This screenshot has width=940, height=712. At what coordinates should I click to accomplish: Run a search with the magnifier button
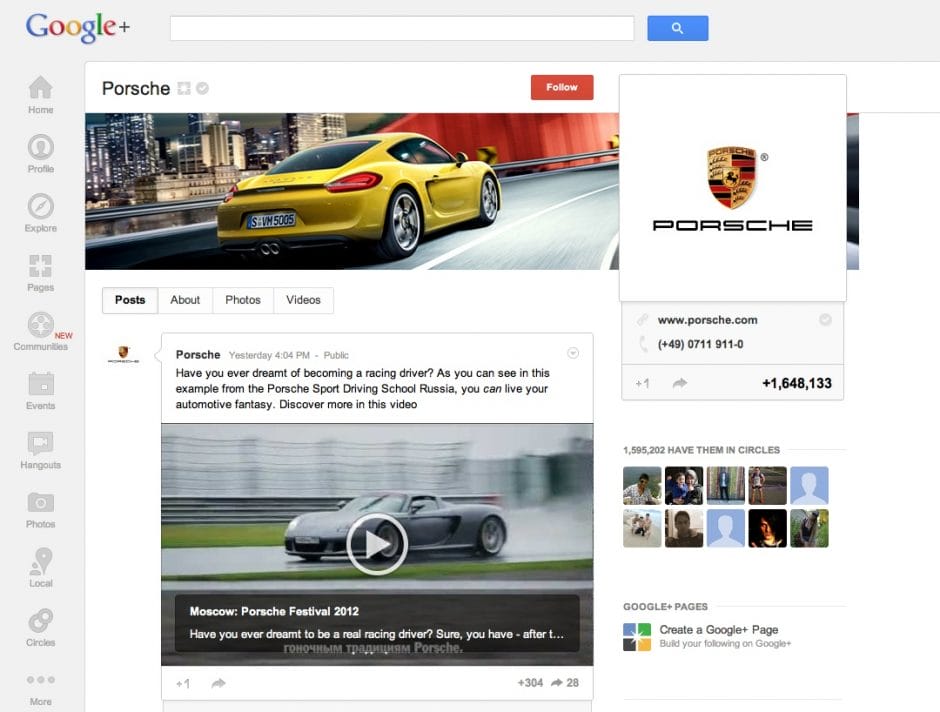coord(677,28)
